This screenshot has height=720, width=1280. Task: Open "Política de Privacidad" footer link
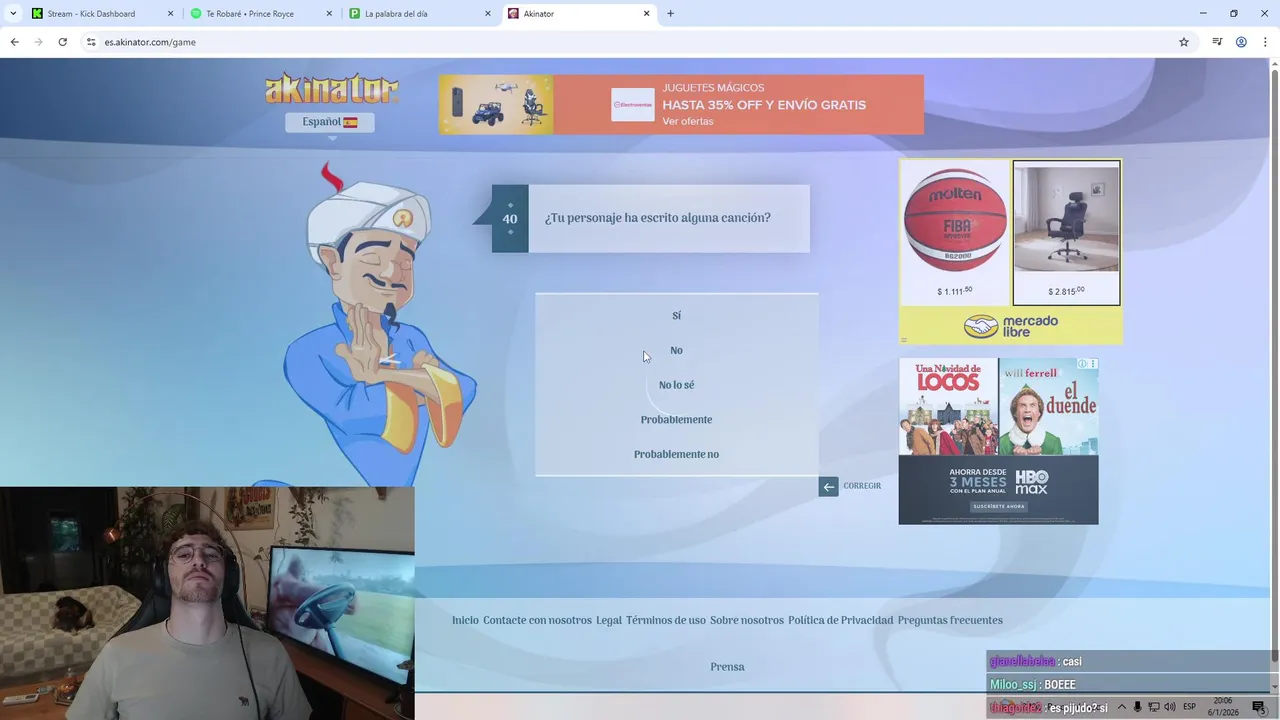tap(841, 620)
